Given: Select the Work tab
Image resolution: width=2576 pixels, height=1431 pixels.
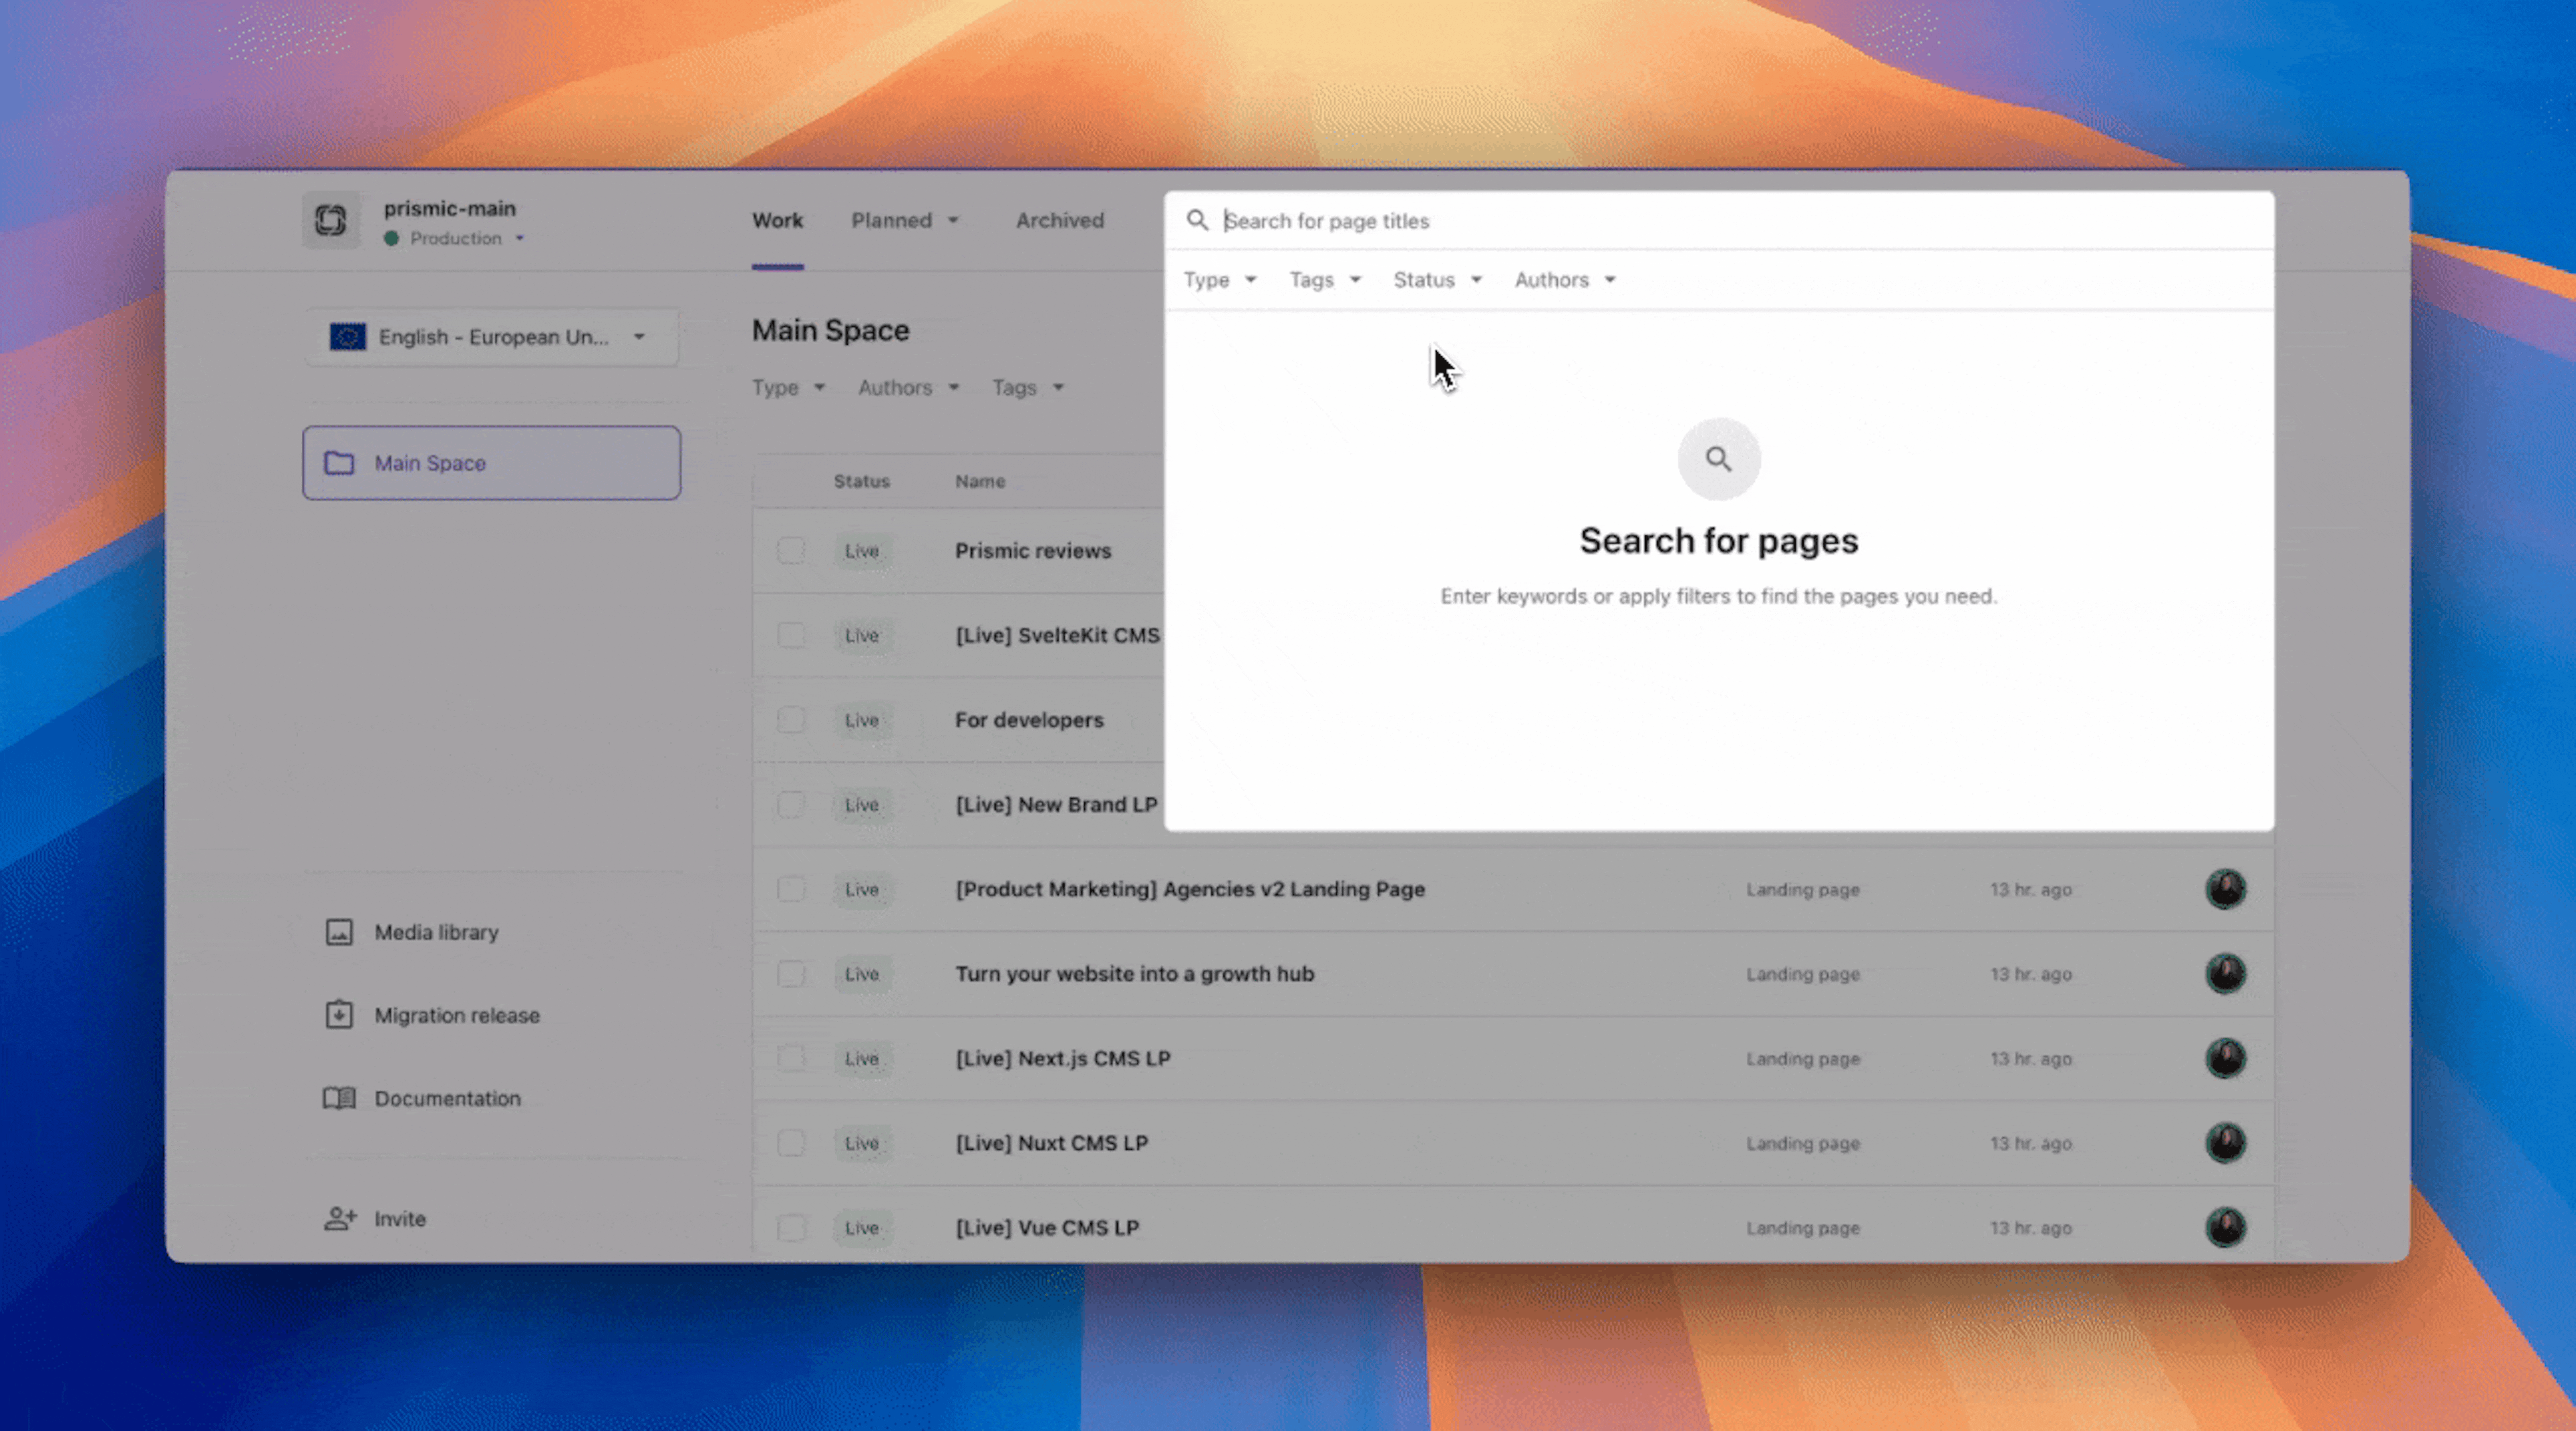Looking at the screenshot, I should pyautogui.click(x=777, y=219).
